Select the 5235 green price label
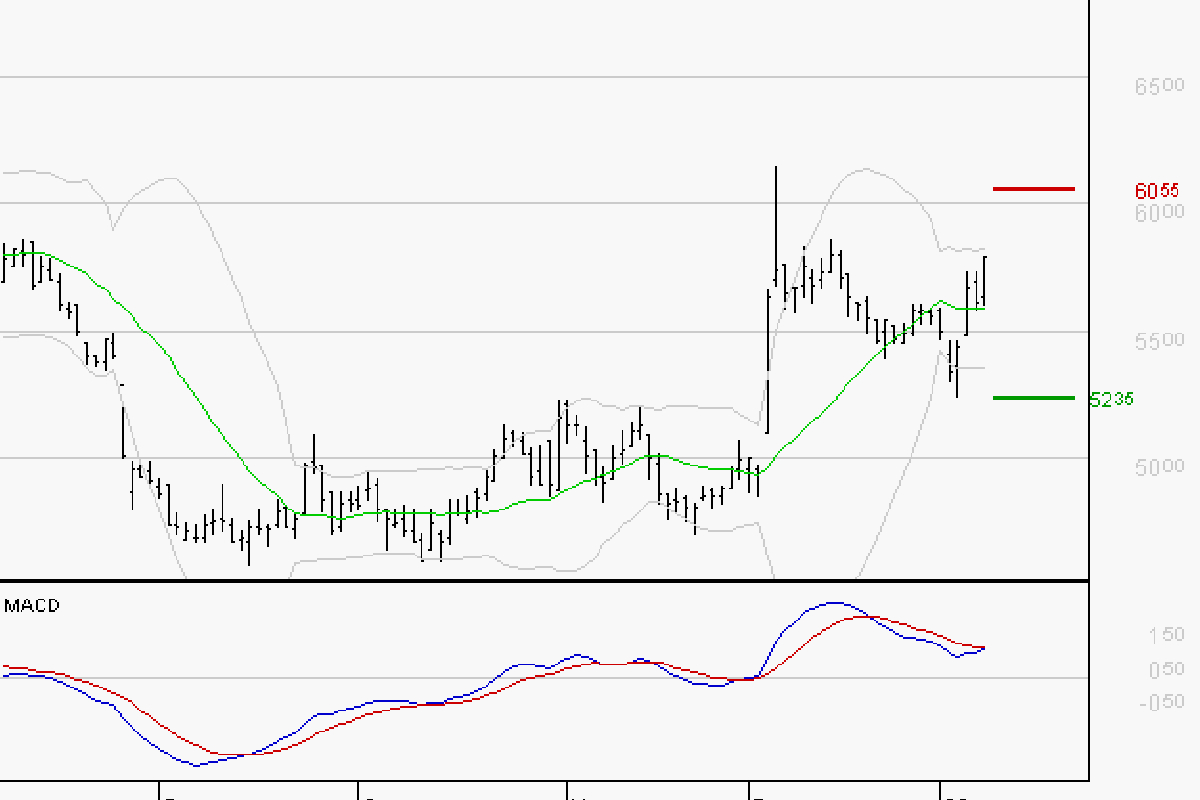 click(x=1111, y=399)
